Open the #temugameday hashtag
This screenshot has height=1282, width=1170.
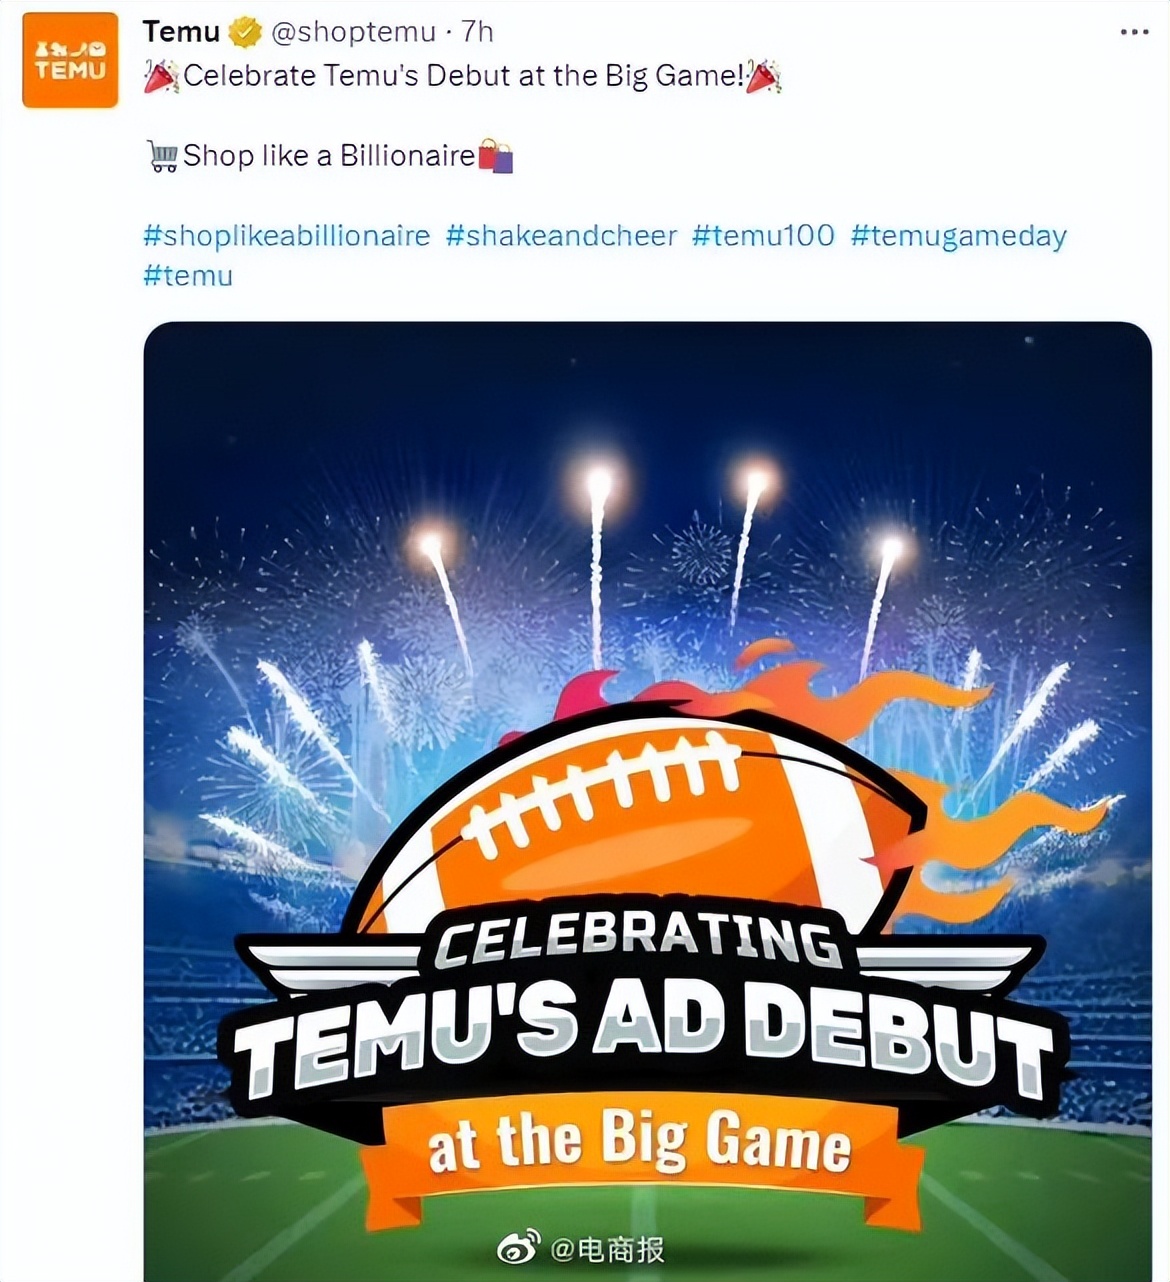point(958,236)
